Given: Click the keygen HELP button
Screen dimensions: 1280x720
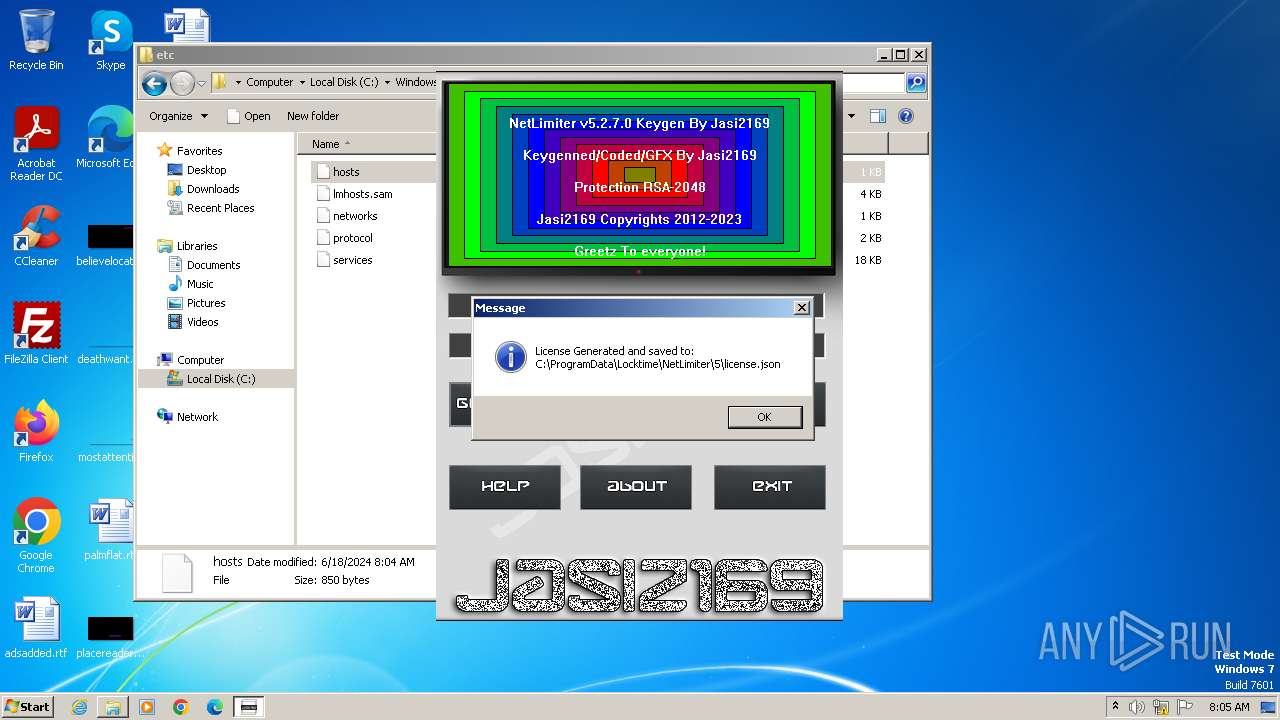Looking at the screenshot, I should pyautogui.click(x=505, y=487).
